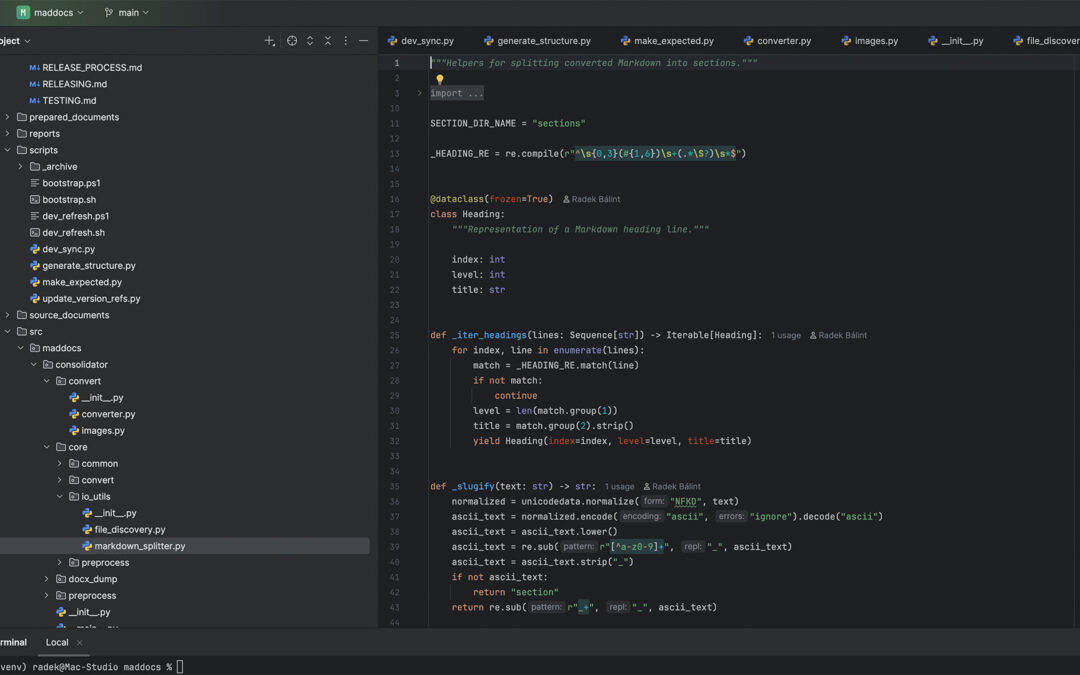This screenshot has height=675, width=1080.
Task: Click the Collapse All icon in Project toolbar
Action: (328, 40)
